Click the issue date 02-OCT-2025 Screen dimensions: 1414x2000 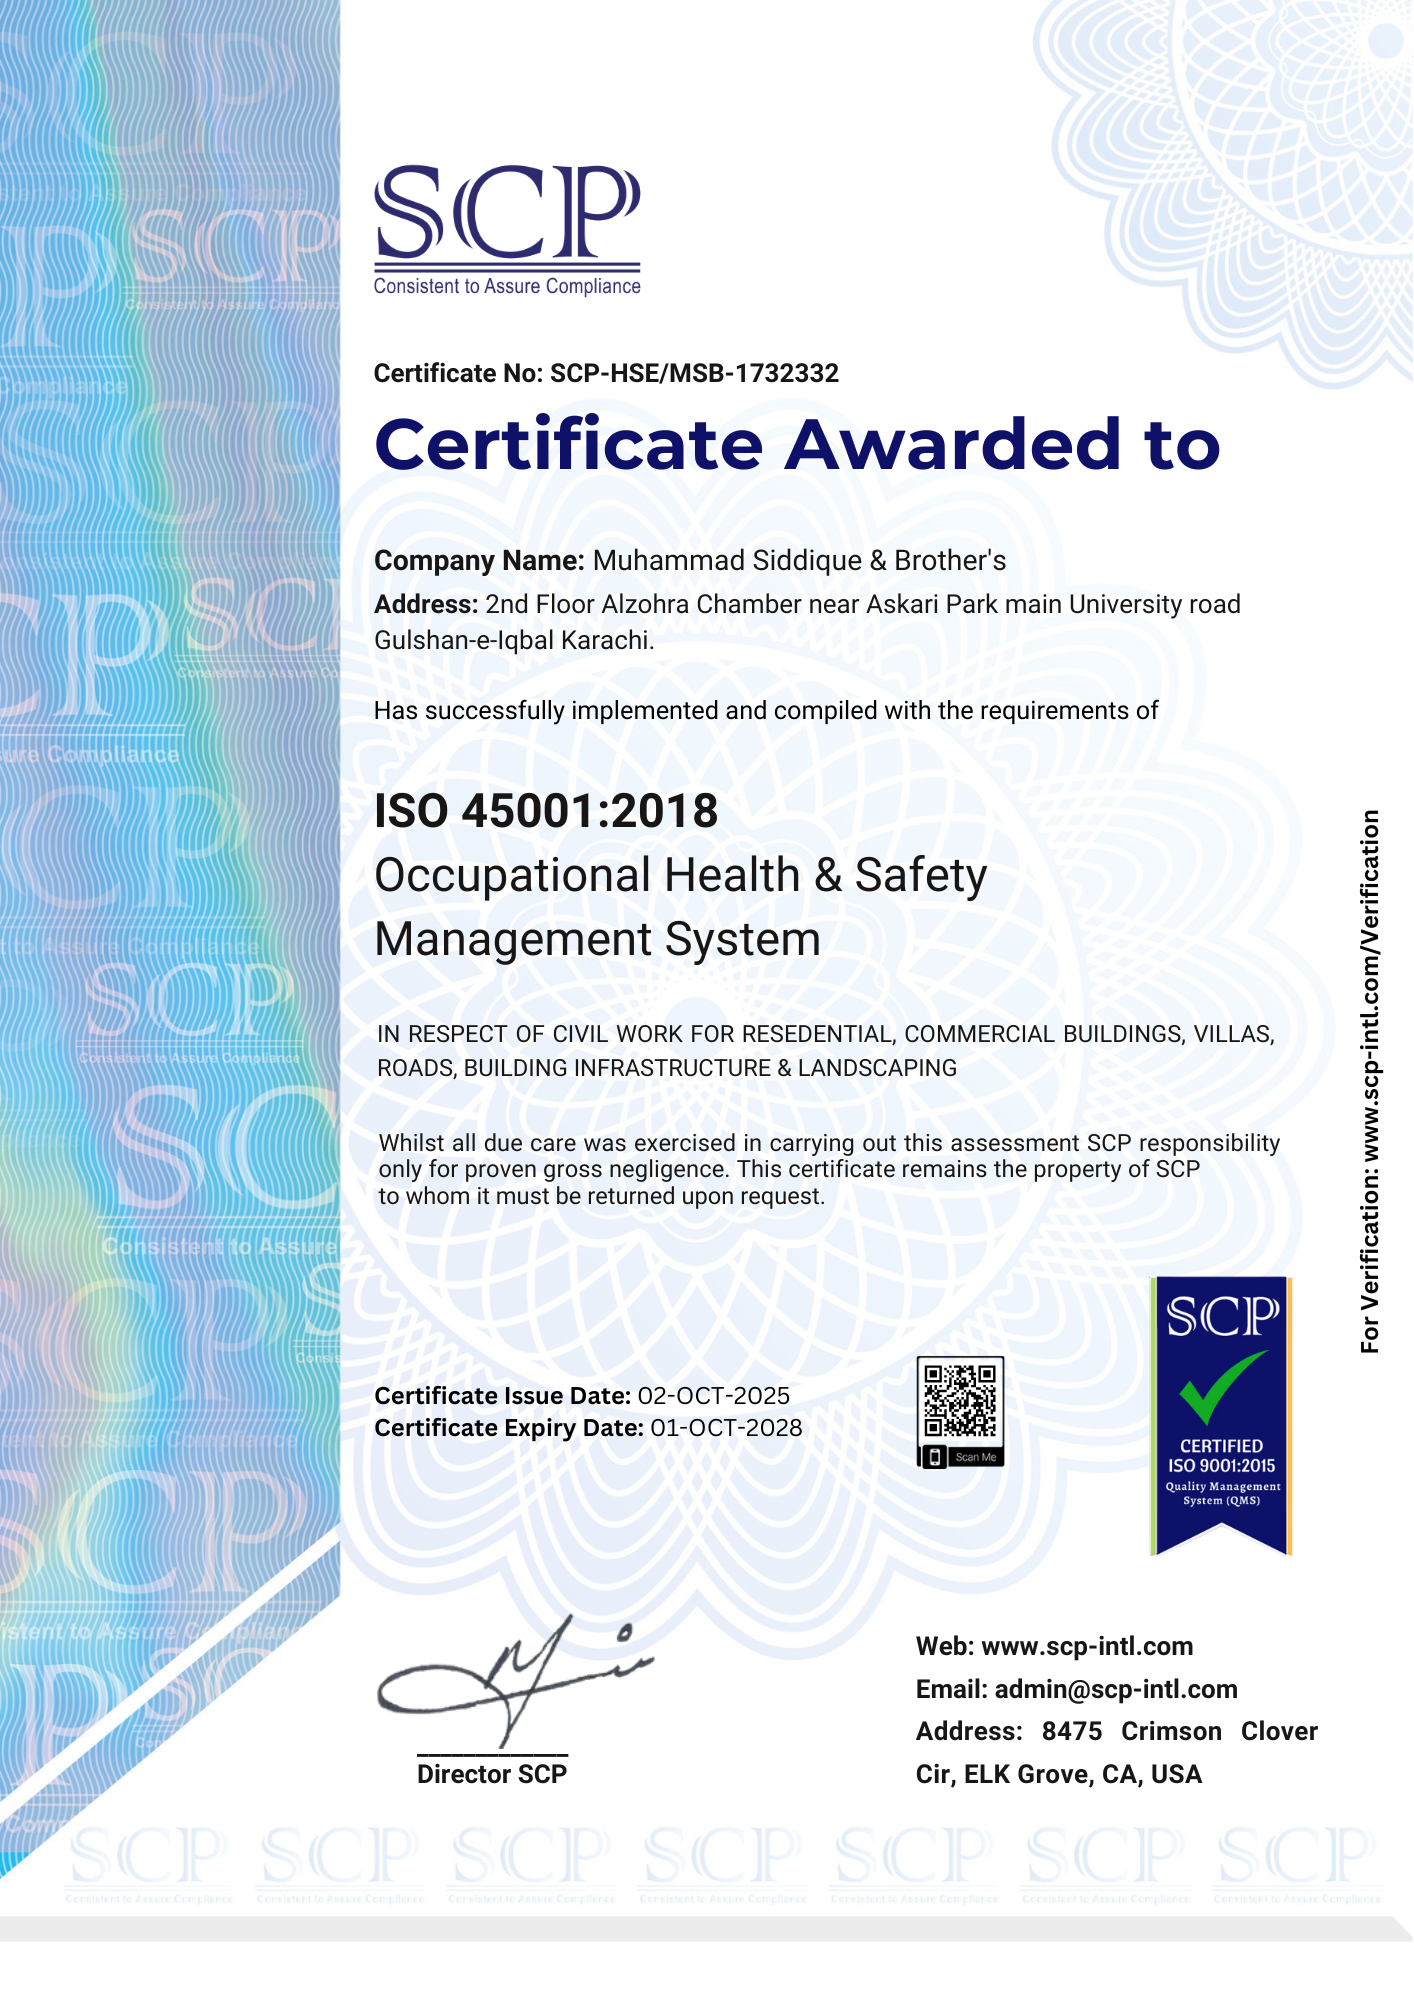[714, 1395]
